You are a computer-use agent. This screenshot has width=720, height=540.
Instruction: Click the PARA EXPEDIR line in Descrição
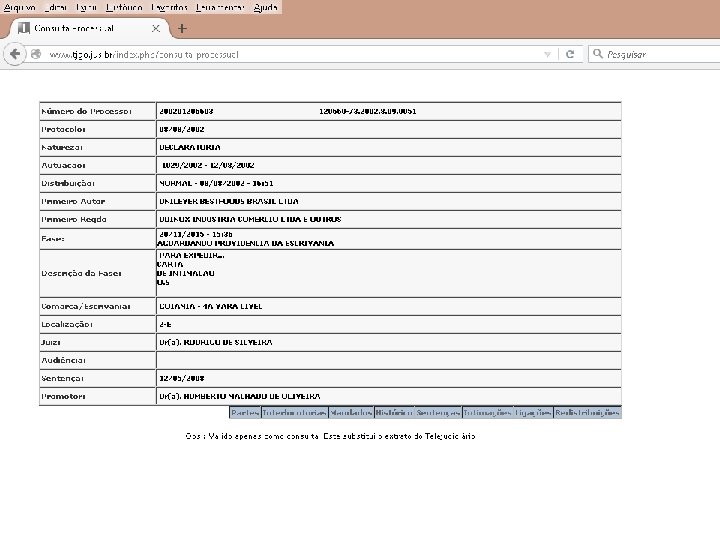tap(191, 255)
